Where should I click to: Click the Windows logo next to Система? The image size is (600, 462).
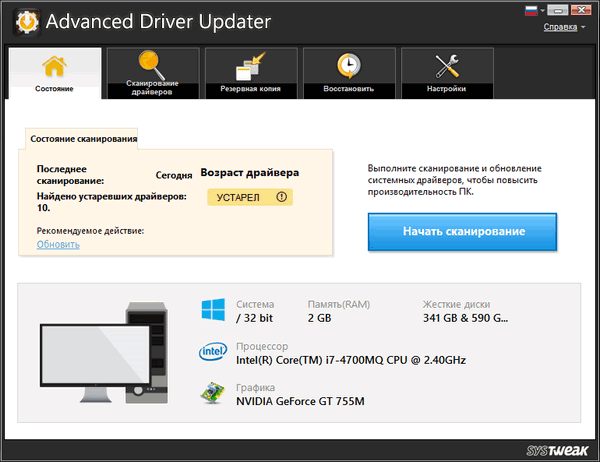[213, 309]
